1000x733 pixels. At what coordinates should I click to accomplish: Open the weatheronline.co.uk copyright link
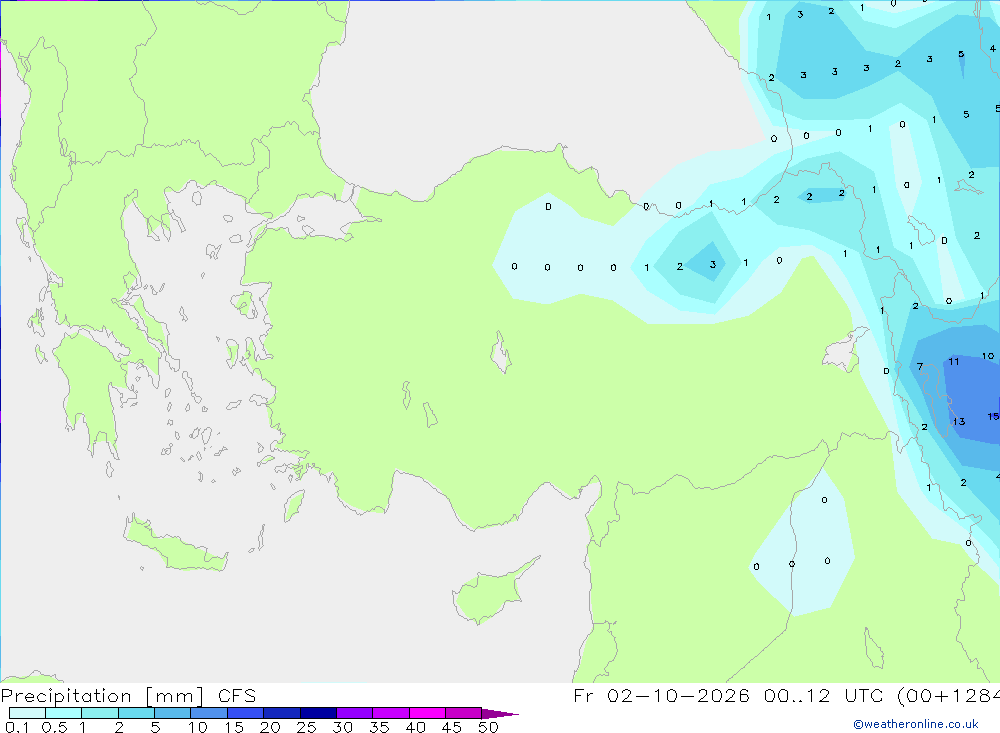916,724
